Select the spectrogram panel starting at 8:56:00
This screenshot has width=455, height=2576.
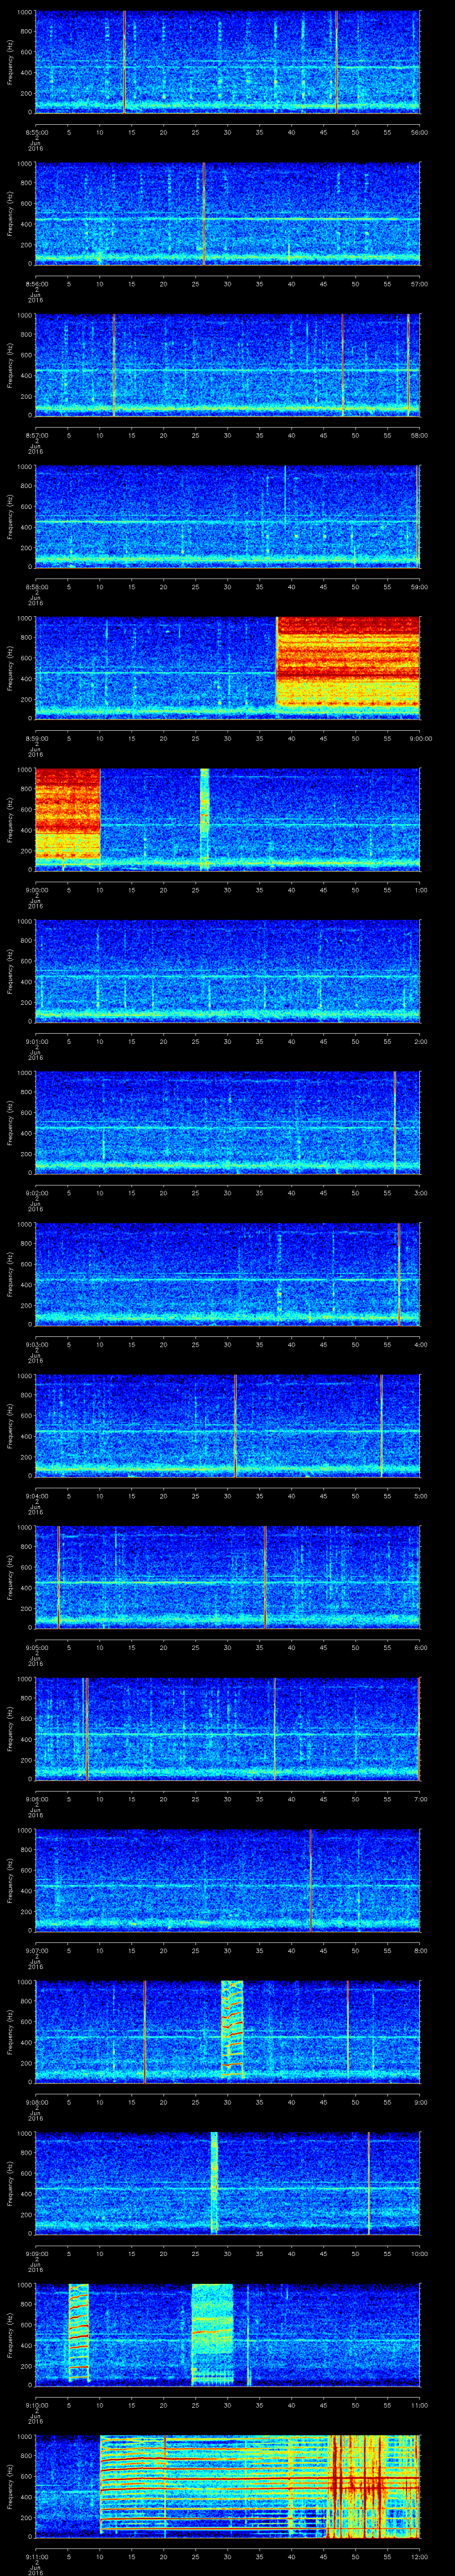tap(227, 213)
